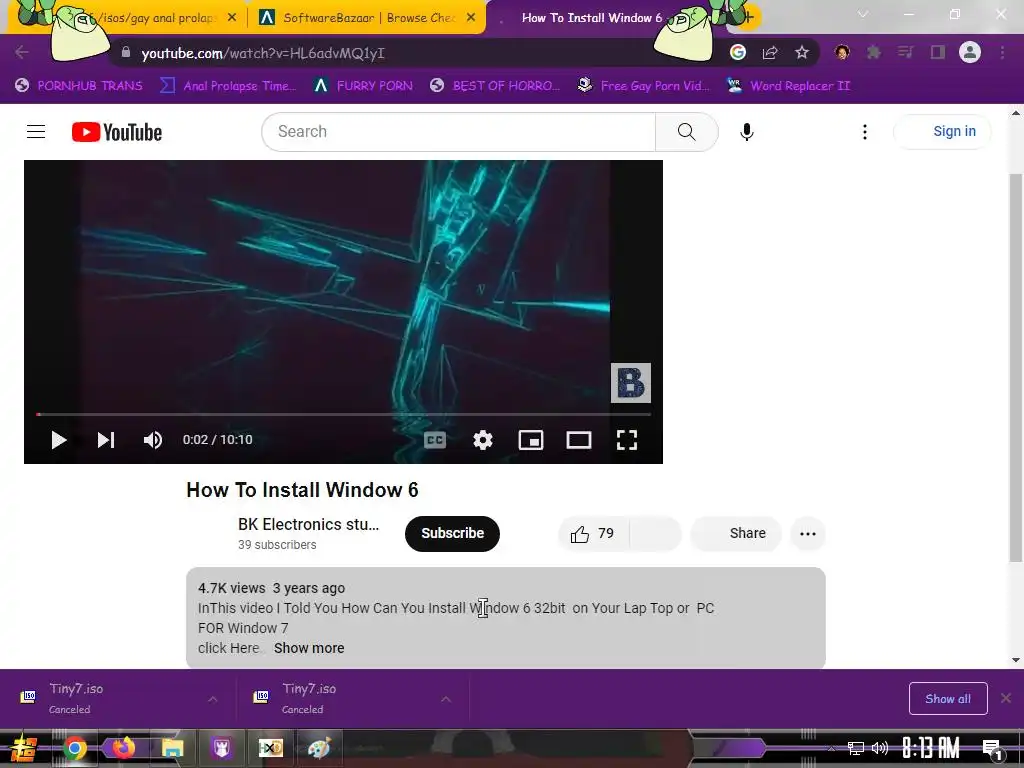Play the video
Screen dimensions: 1024x768
pyautogui.click(x=59, y=440)
